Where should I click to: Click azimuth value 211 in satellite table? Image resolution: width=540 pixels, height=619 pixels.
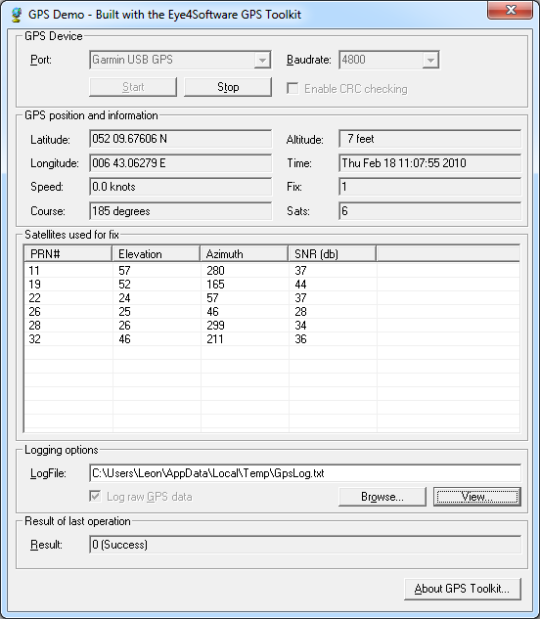[x=215, y=339]
